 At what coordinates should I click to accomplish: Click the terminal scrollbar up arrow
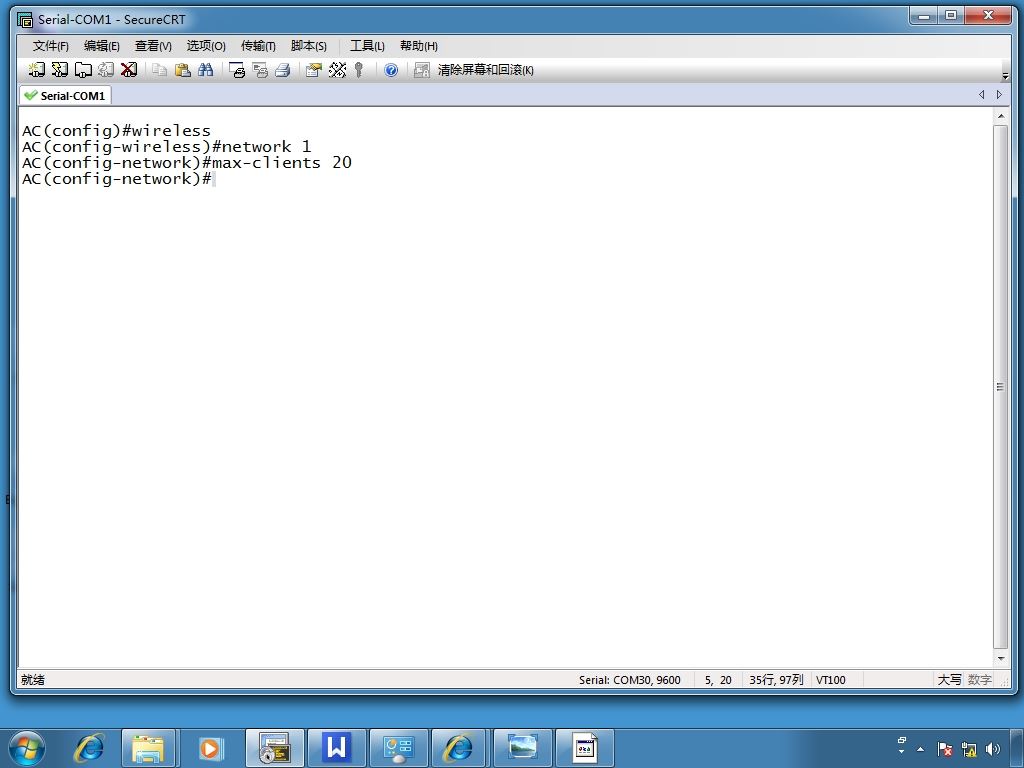point(1000,116)
